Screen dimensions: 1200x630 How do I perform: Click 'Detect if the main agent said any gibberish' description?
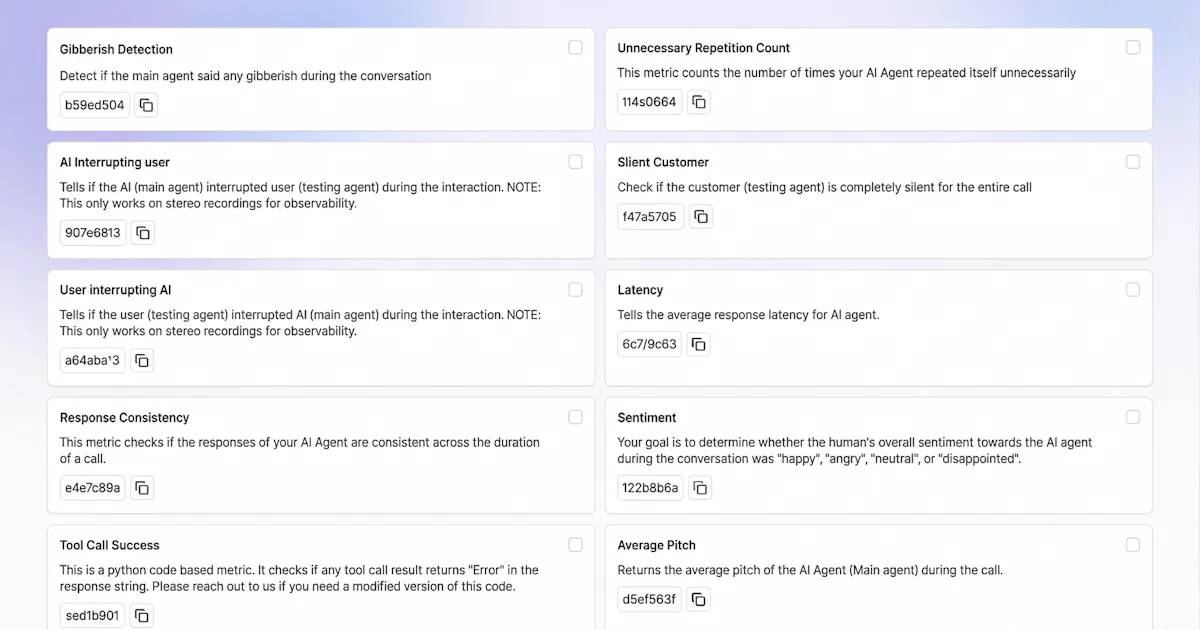click(x=246, y=76)
